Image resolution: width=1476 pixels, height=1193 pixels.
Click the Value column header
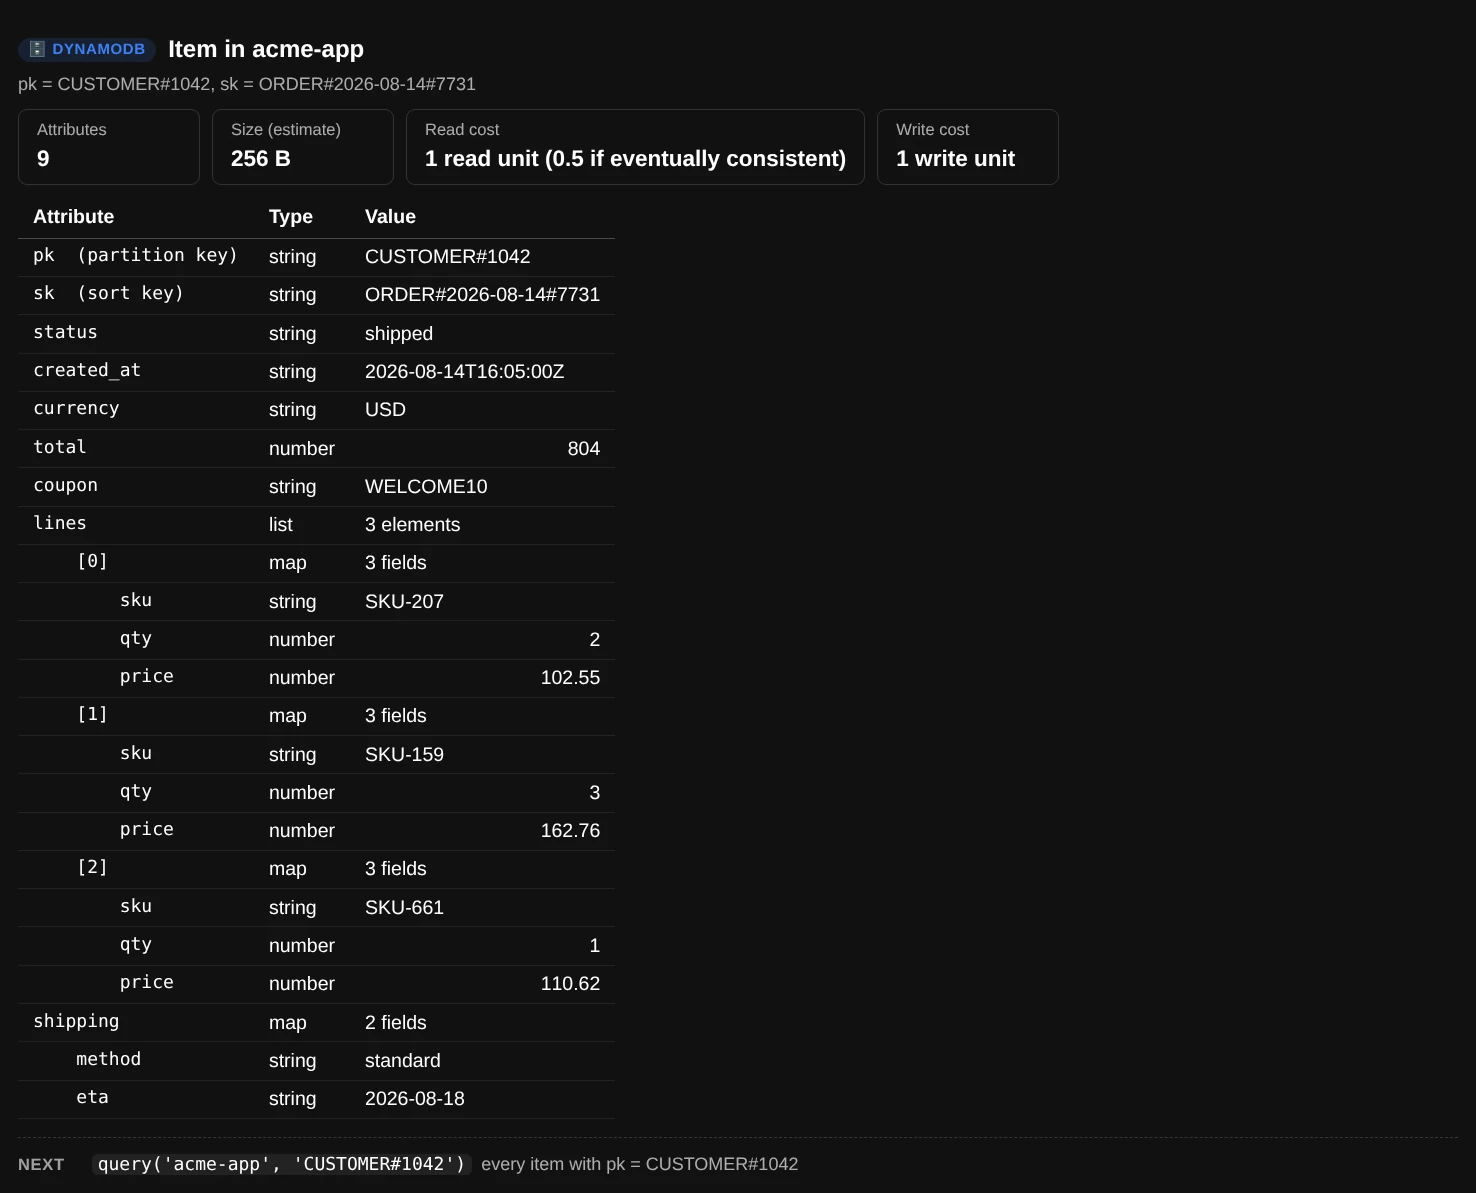tap(390, 217)
